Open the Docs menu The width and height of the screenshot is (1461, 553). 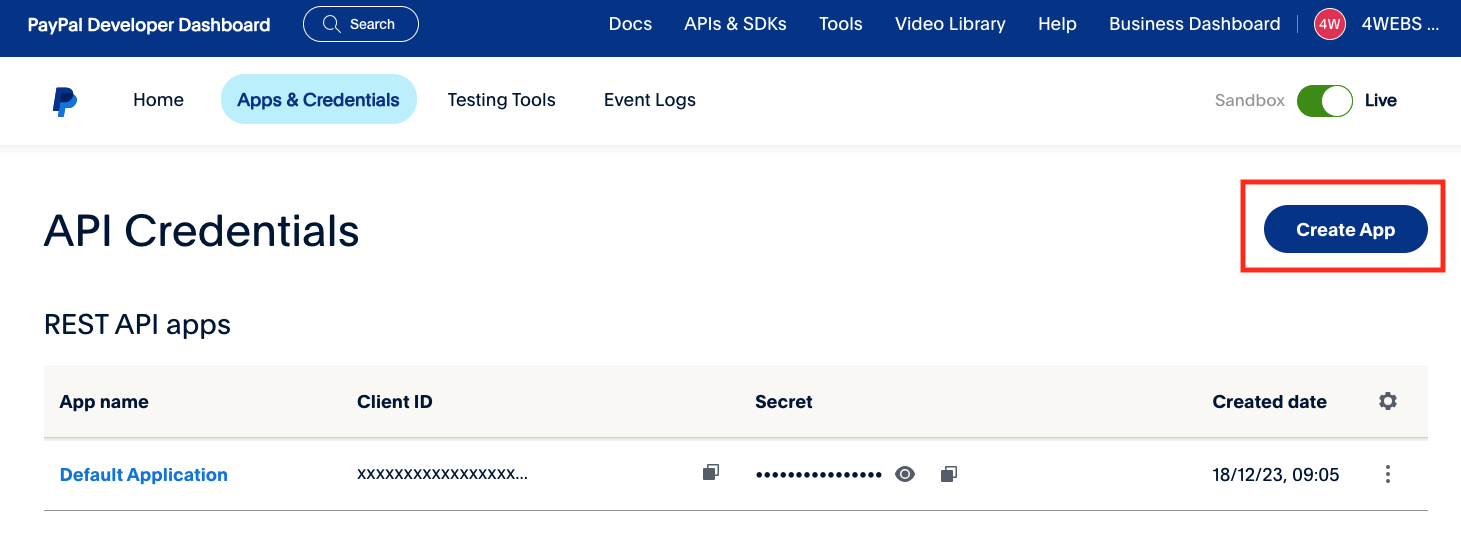[x=630, y=24]
